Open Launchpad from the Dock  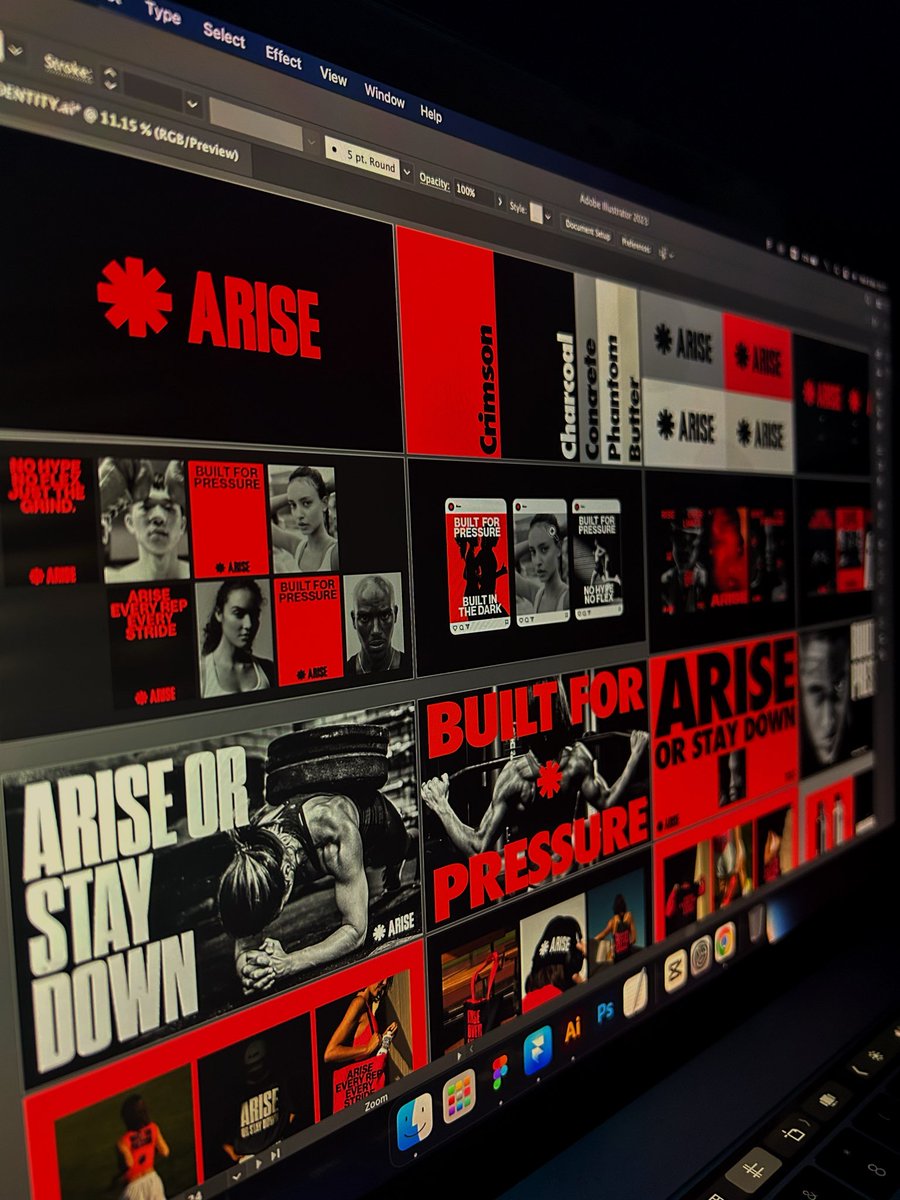point(458,1094)
